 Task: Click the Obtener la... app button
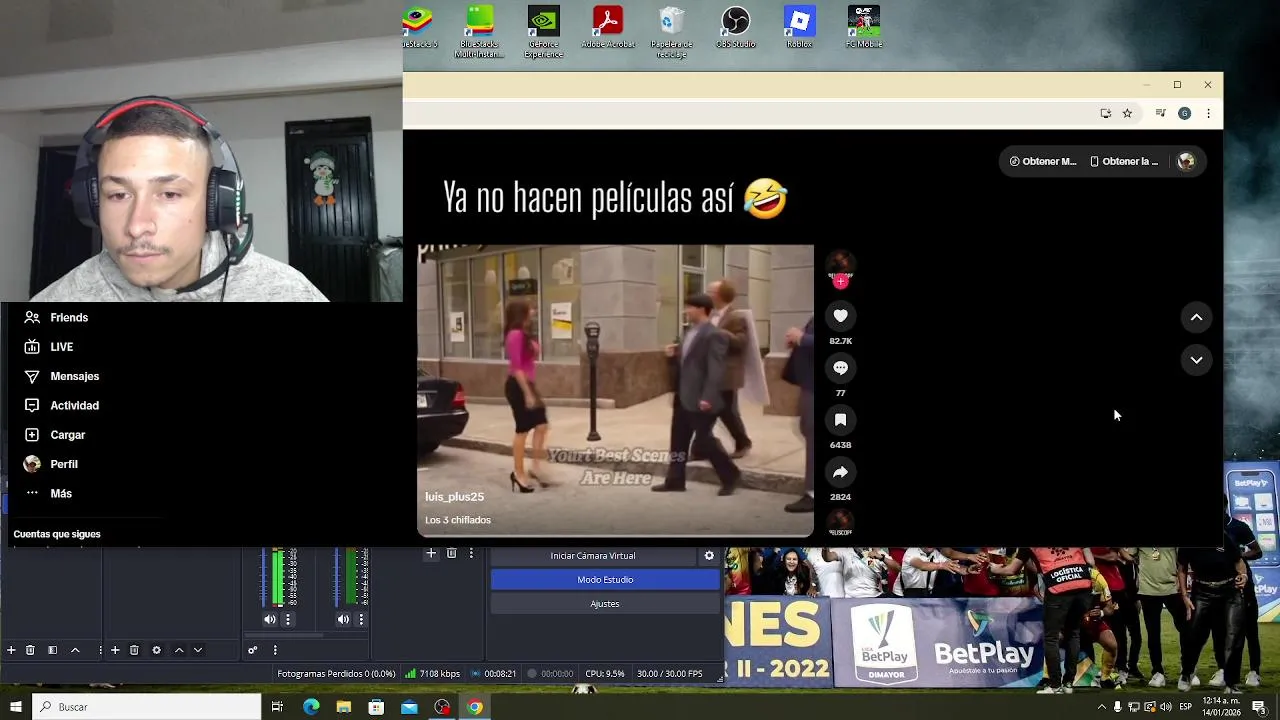(1124, 161)
